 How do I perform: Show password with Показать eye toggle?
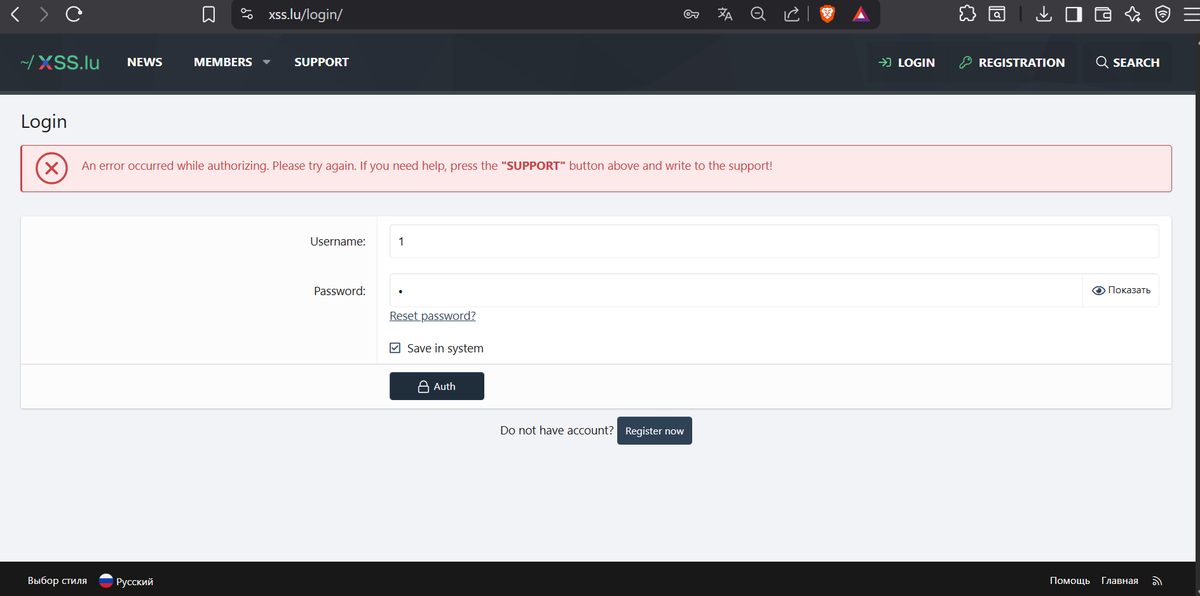pos(1121,290)
